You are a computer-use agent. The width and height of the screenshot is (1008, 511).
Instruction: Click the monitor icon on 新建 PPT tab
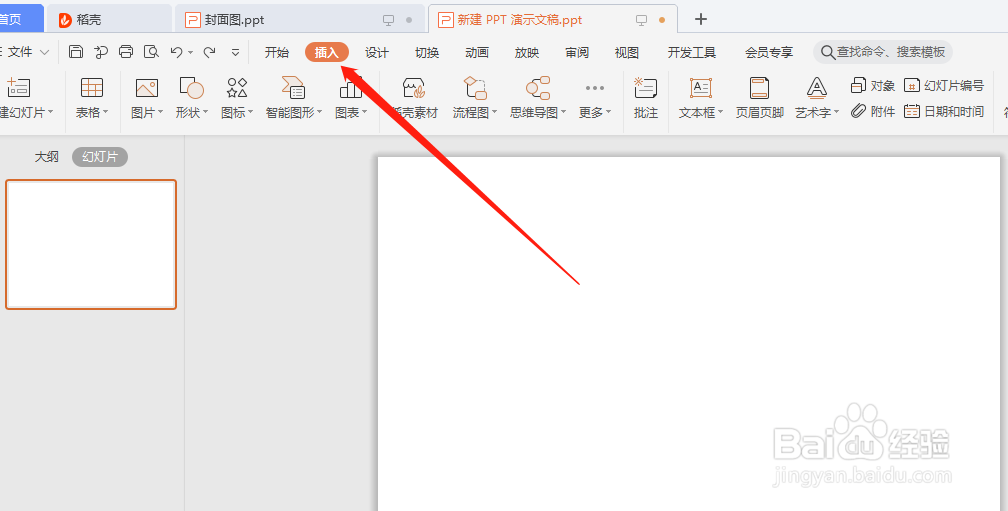point(641,20)
